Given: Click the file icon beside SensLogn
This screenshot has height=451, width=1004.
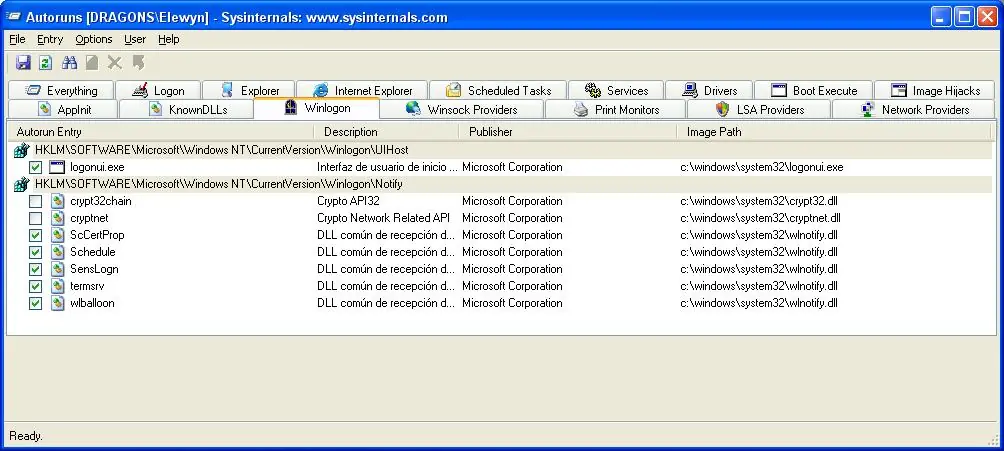Looking at the screenshot, I should pyautogui.click(x=58, y=269).
